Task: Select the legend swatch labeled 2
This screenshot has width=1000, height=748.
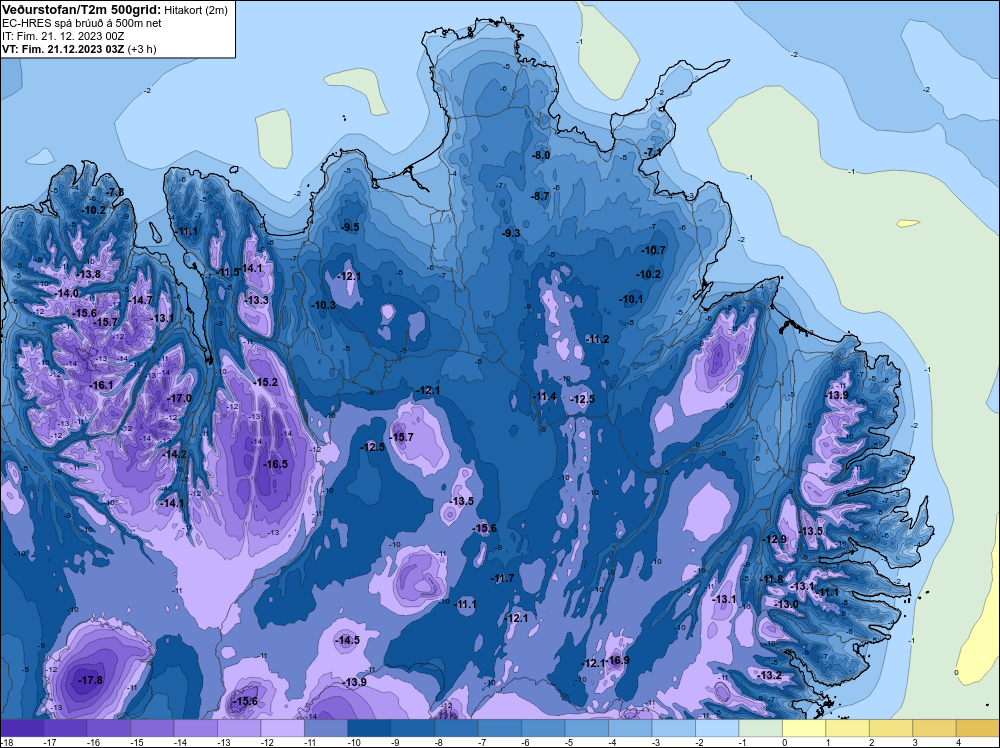Action: point(891,728)
